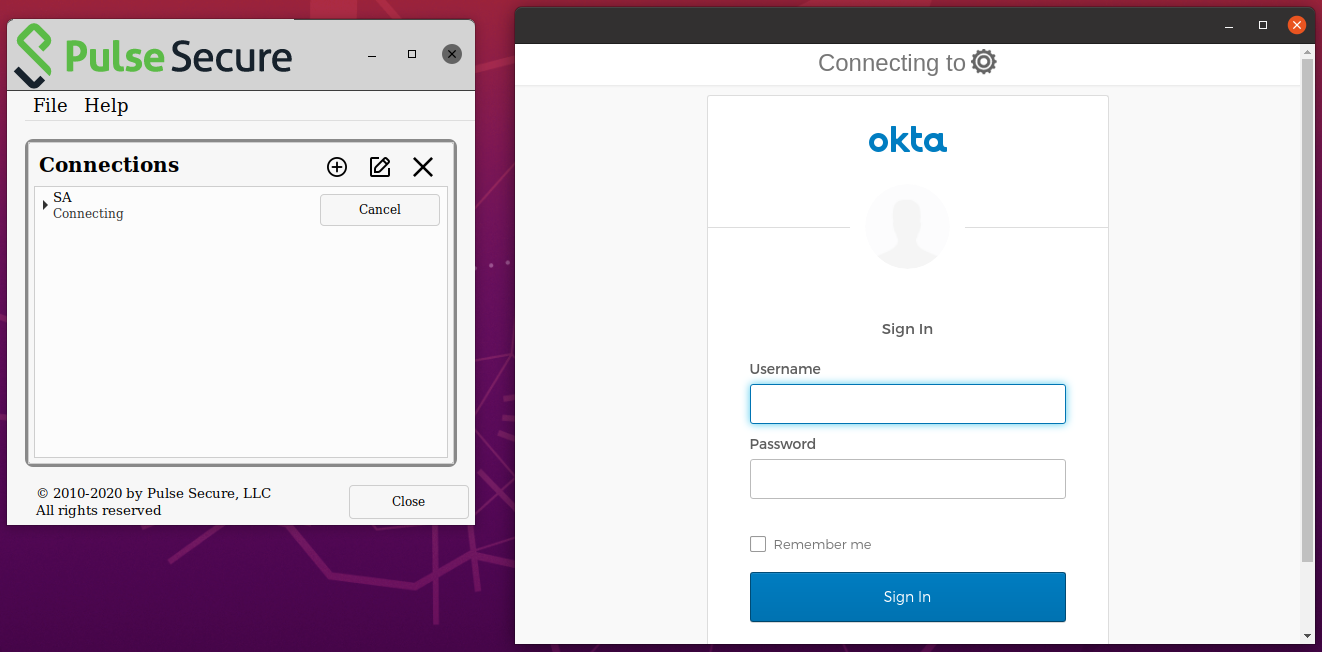Click the okta logo
This screenshot has height=652, width=1322.
[x=907, y=139]
